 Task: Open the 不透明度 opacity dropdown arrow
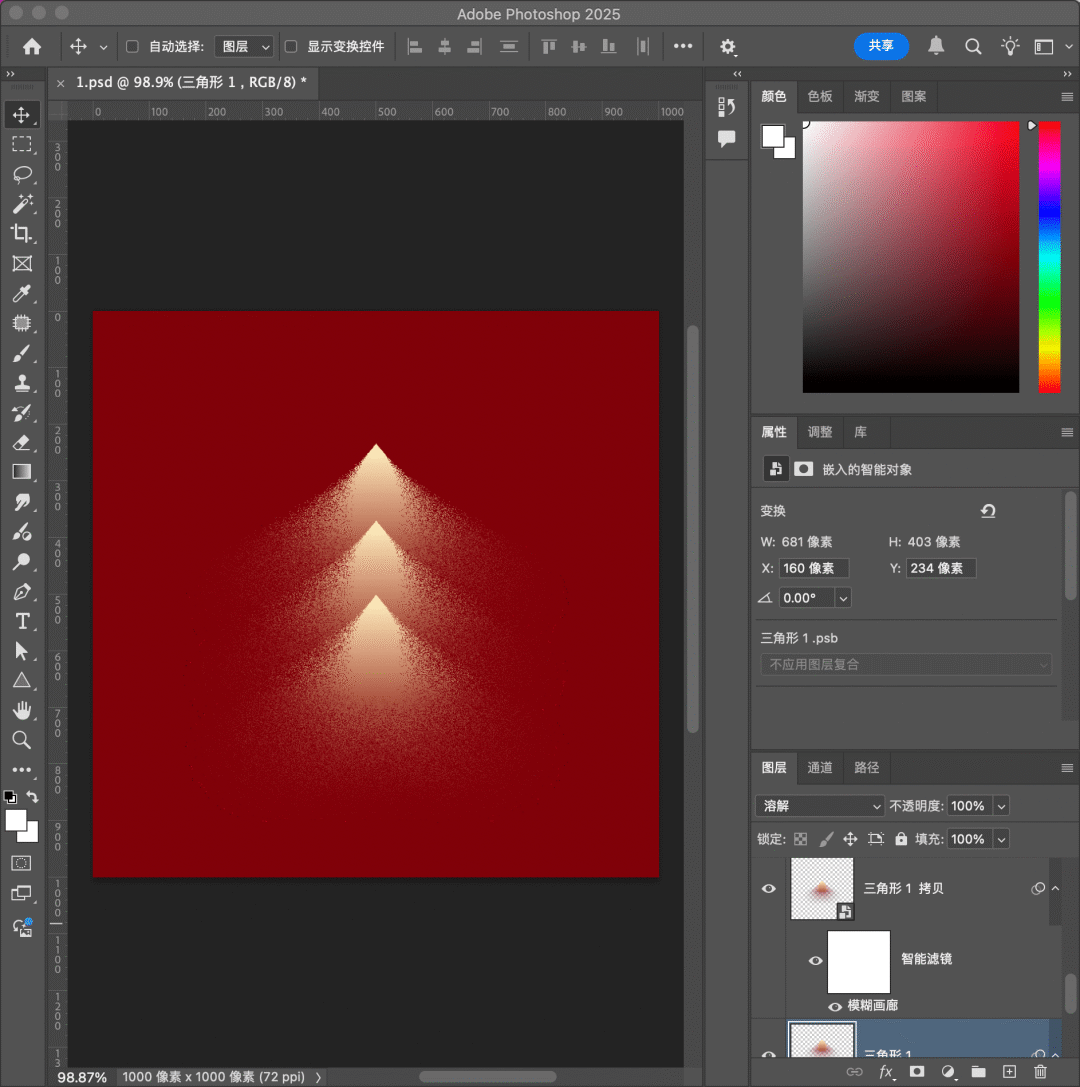pos(1001,806)
